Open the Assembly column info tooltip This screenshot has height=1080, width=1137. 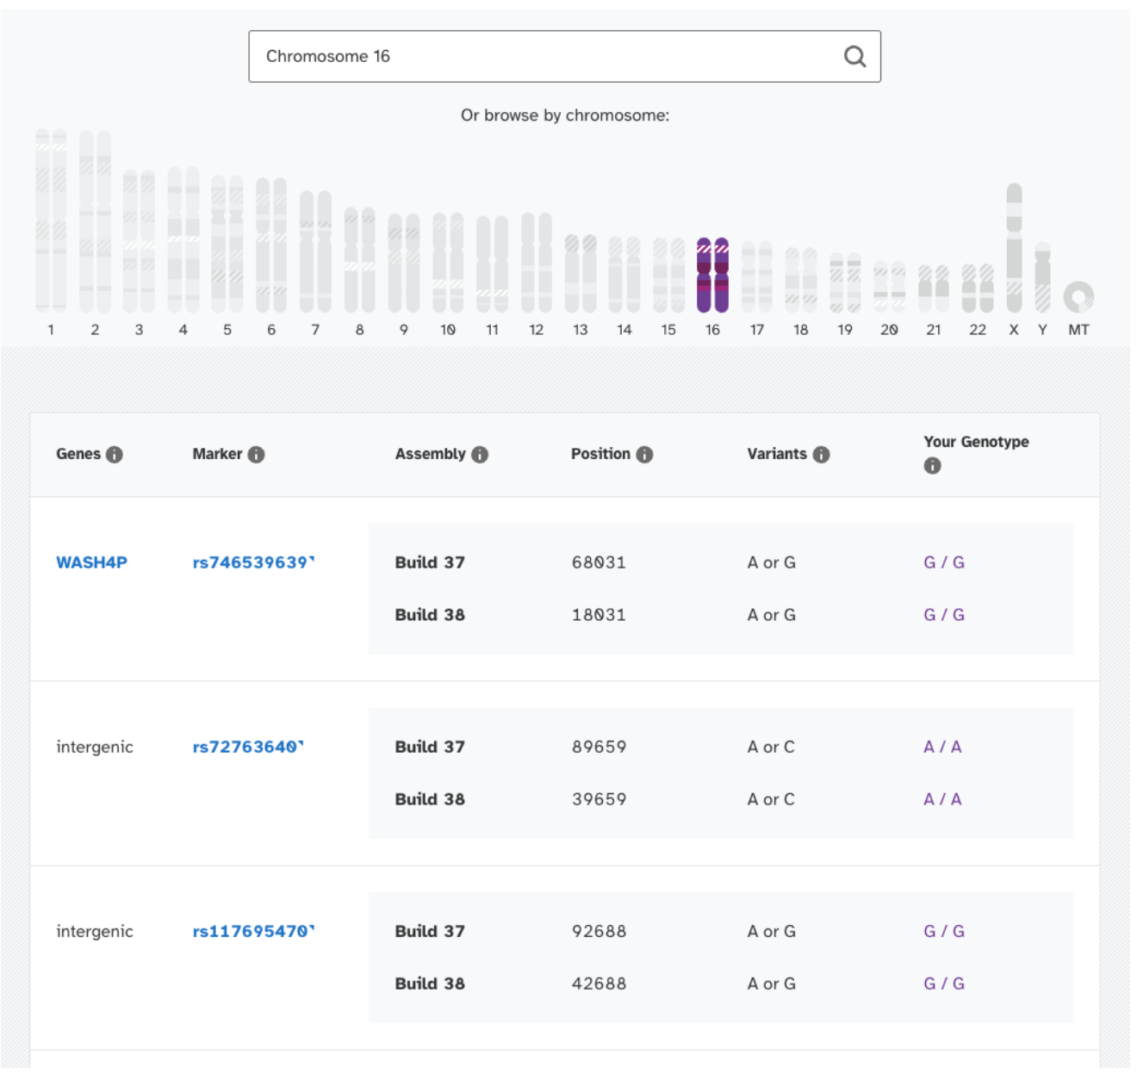point(479,453)
